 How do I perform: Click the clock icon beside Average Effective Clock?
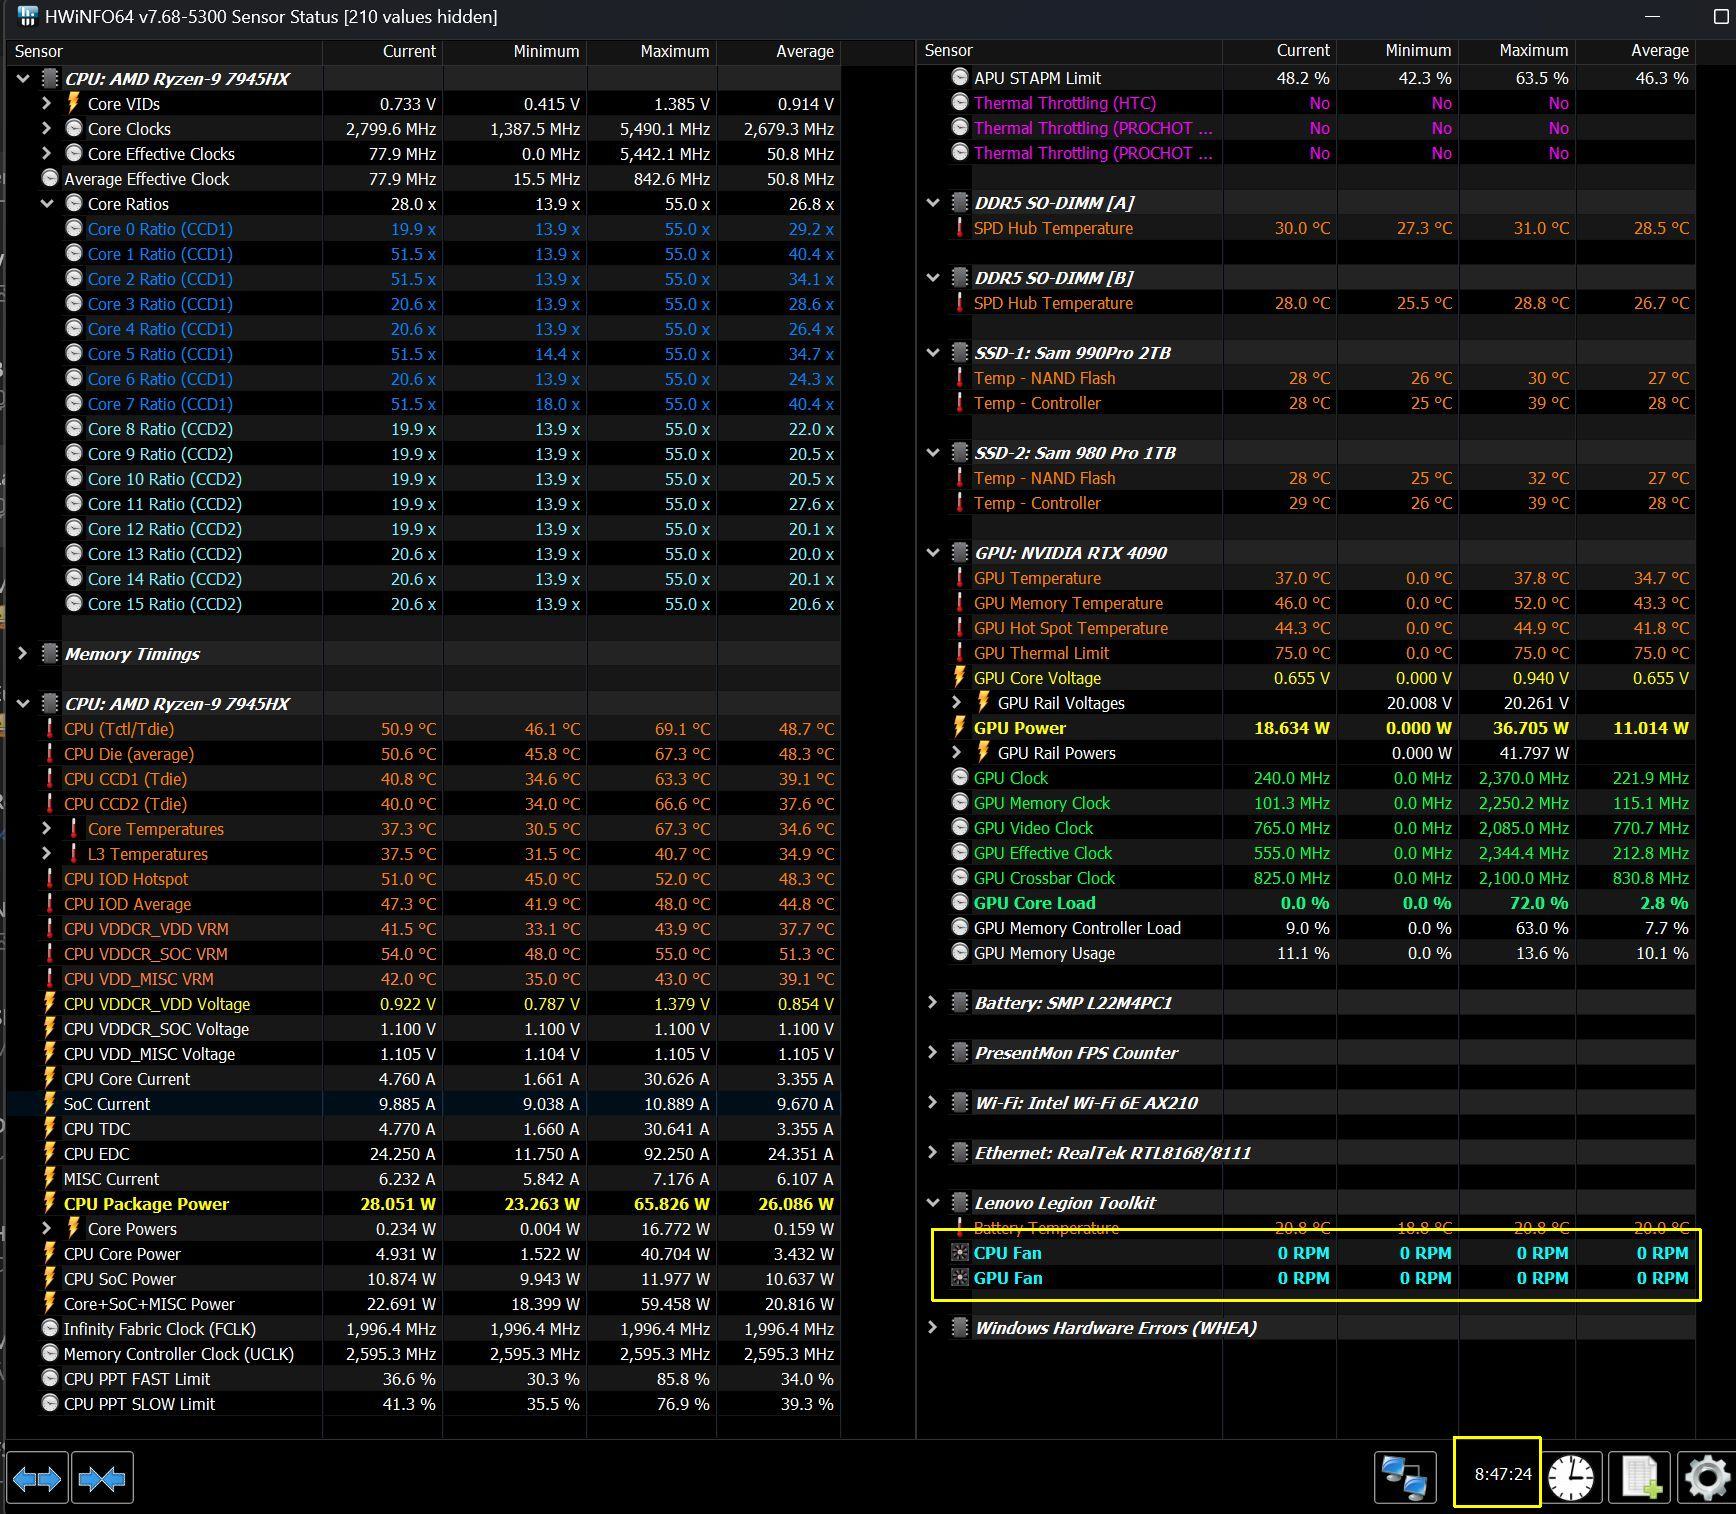(x=49, y=179)
